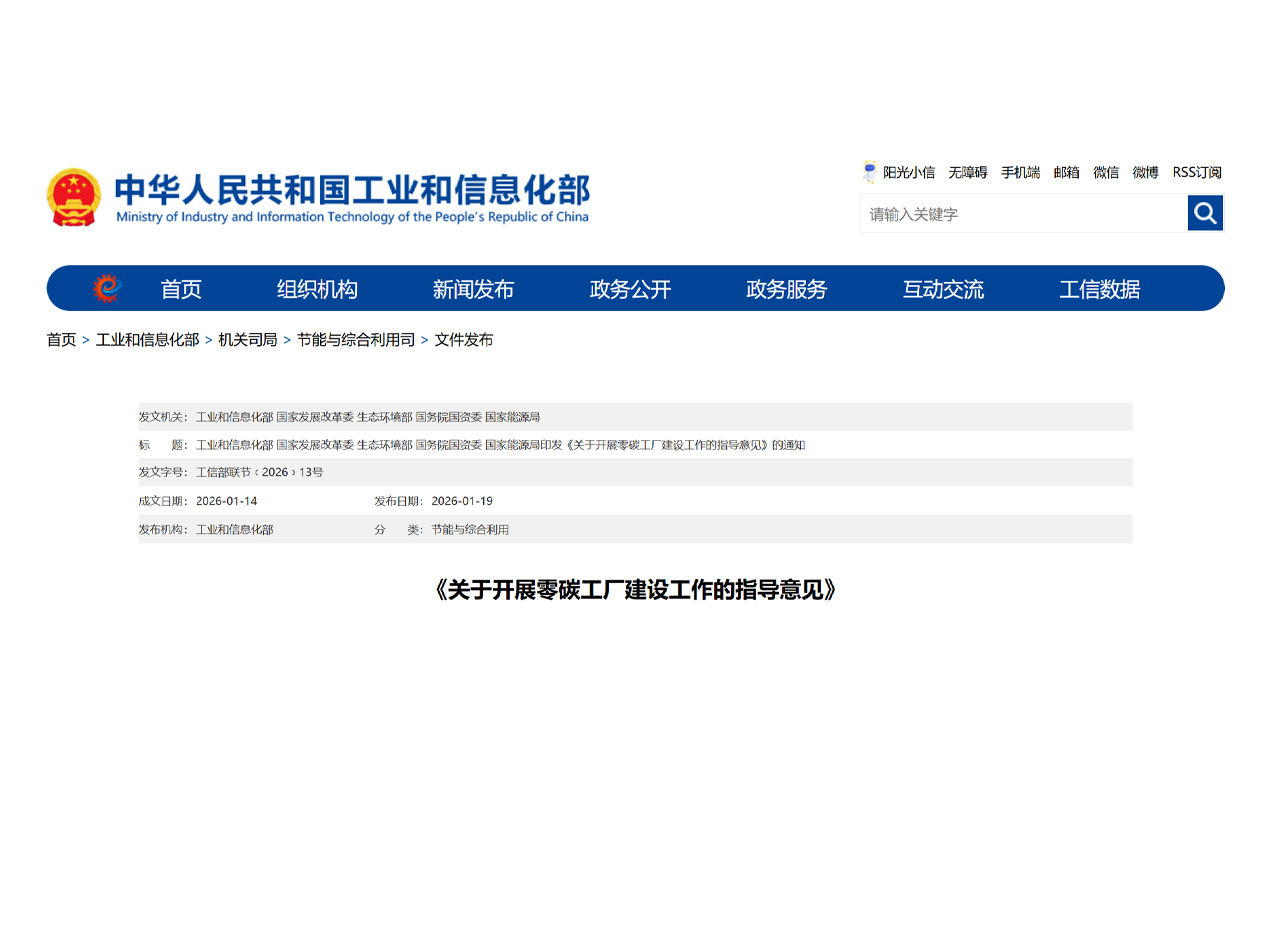Viewport: 1276px width, 930px height.
Task: Open the 微博 link
Action: point(1145,172)
